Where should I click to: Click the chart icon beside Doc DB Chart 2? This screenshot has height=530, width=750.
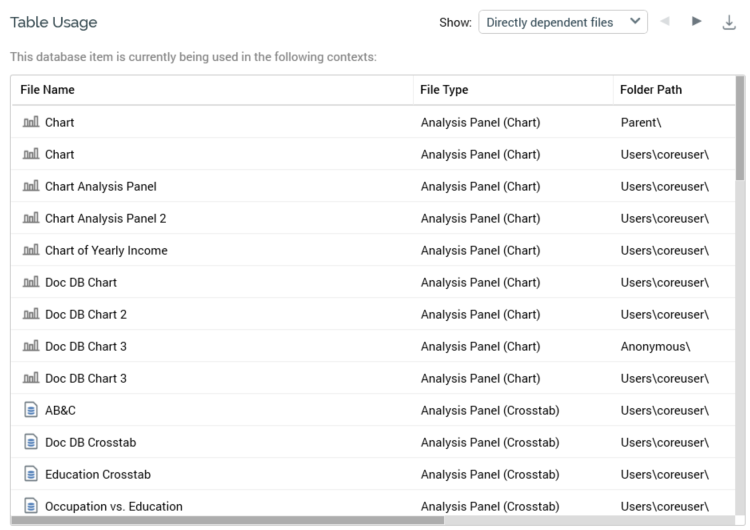[30, 314]
